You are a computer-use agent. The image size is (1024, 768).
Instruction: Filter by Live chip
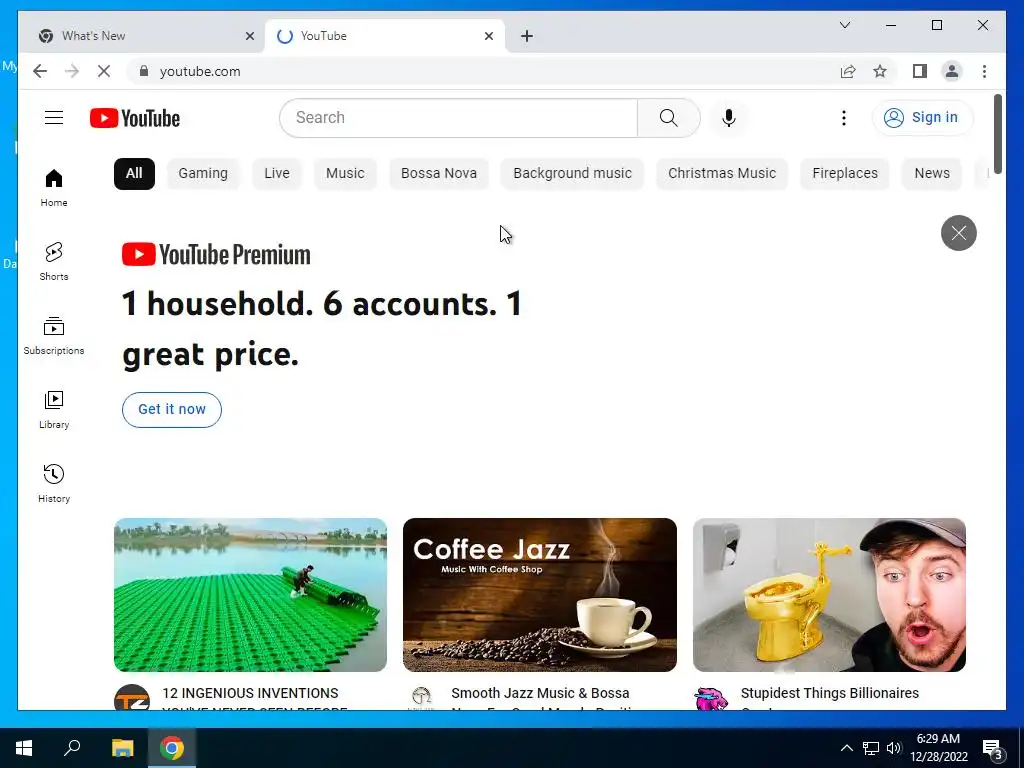[277, 174]
